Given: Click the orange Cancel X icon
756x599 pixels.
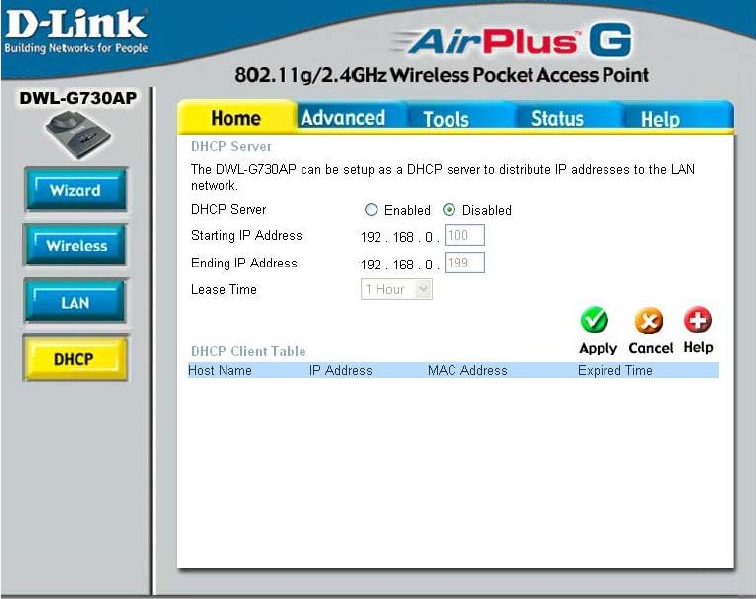Looking at the screenshot, I should click(648, 321).
